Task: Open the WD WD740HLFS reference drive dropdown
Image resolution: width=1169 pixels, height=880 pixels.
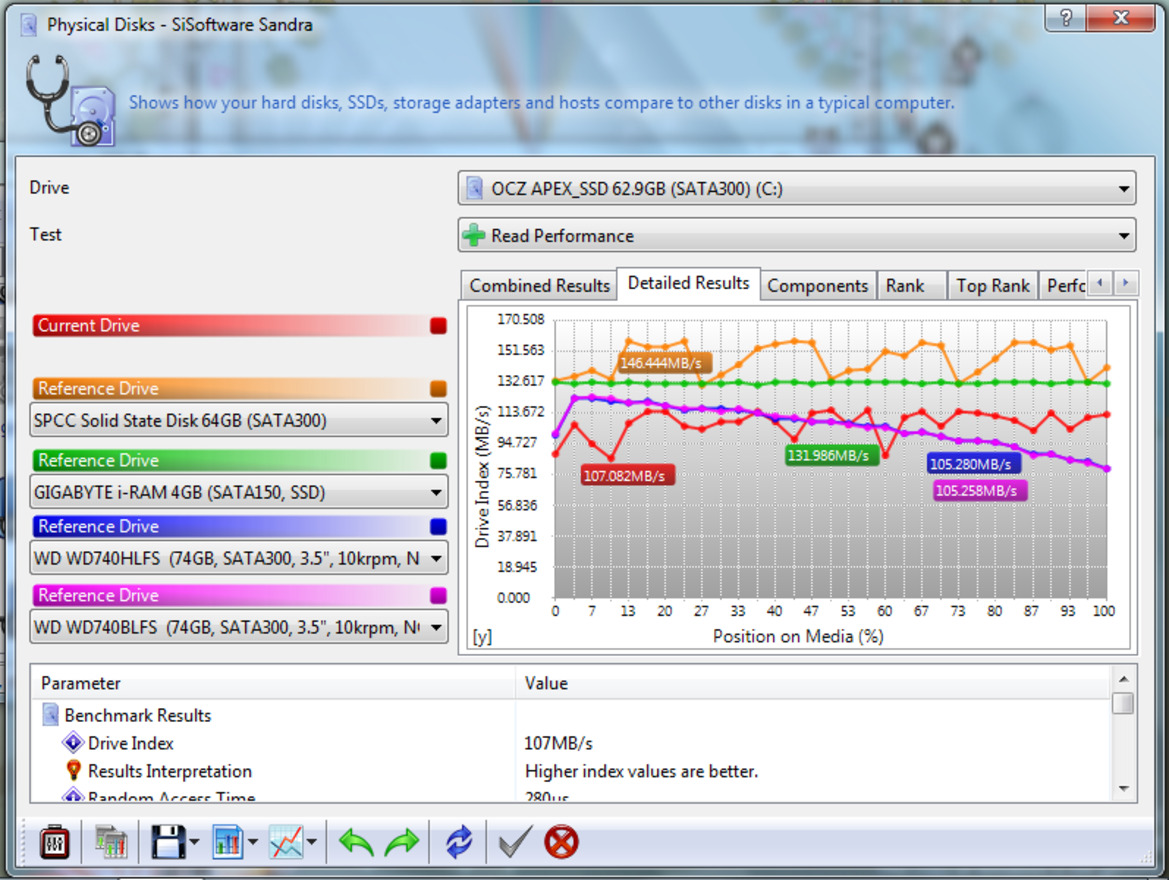Action: tap(239, 559)
